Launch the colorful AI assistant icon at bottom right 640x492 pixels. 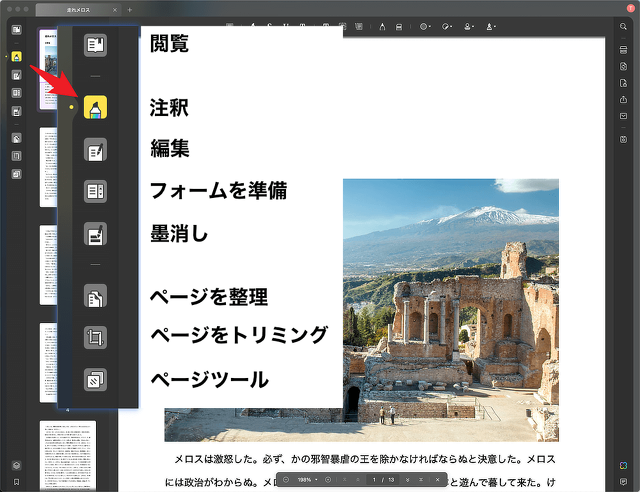(x=623, y=464)
